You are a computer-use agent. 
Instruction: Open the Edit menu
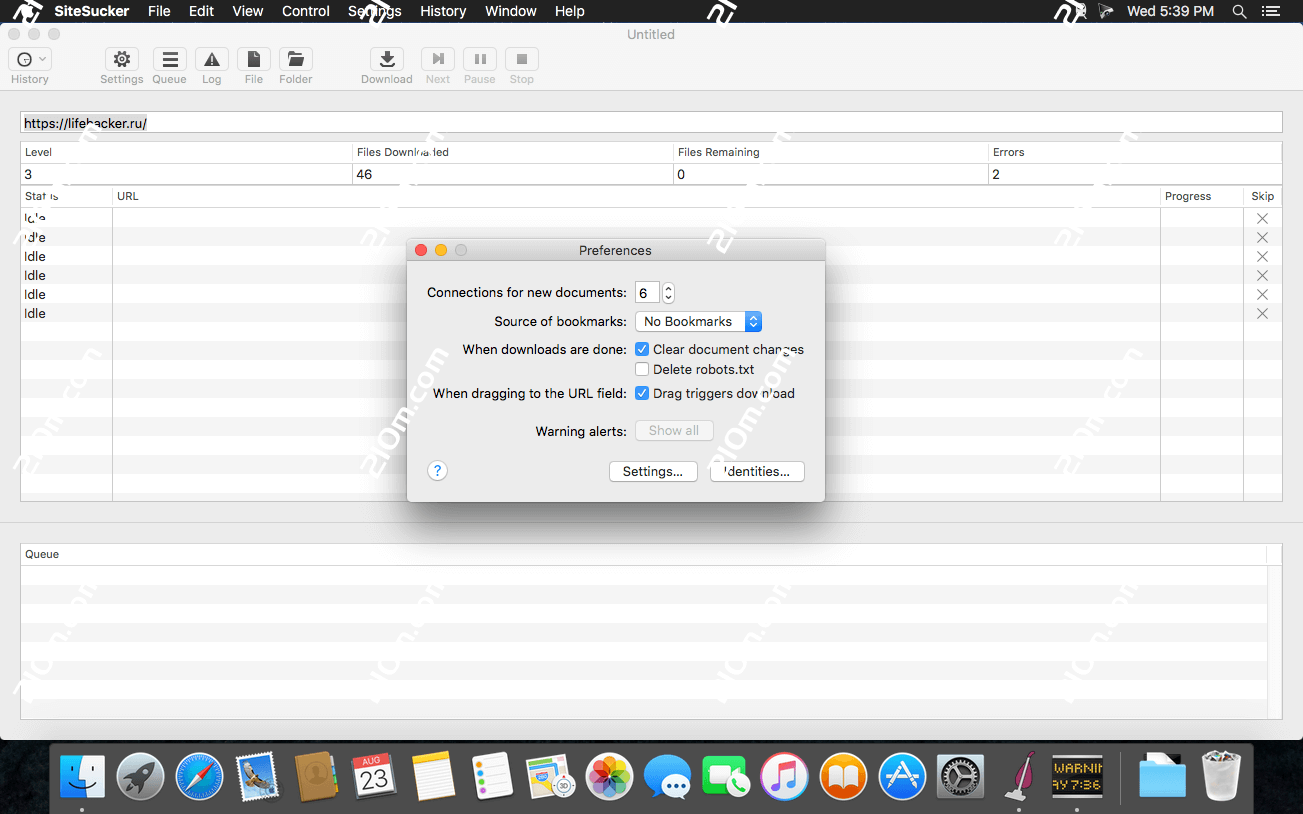201,11
